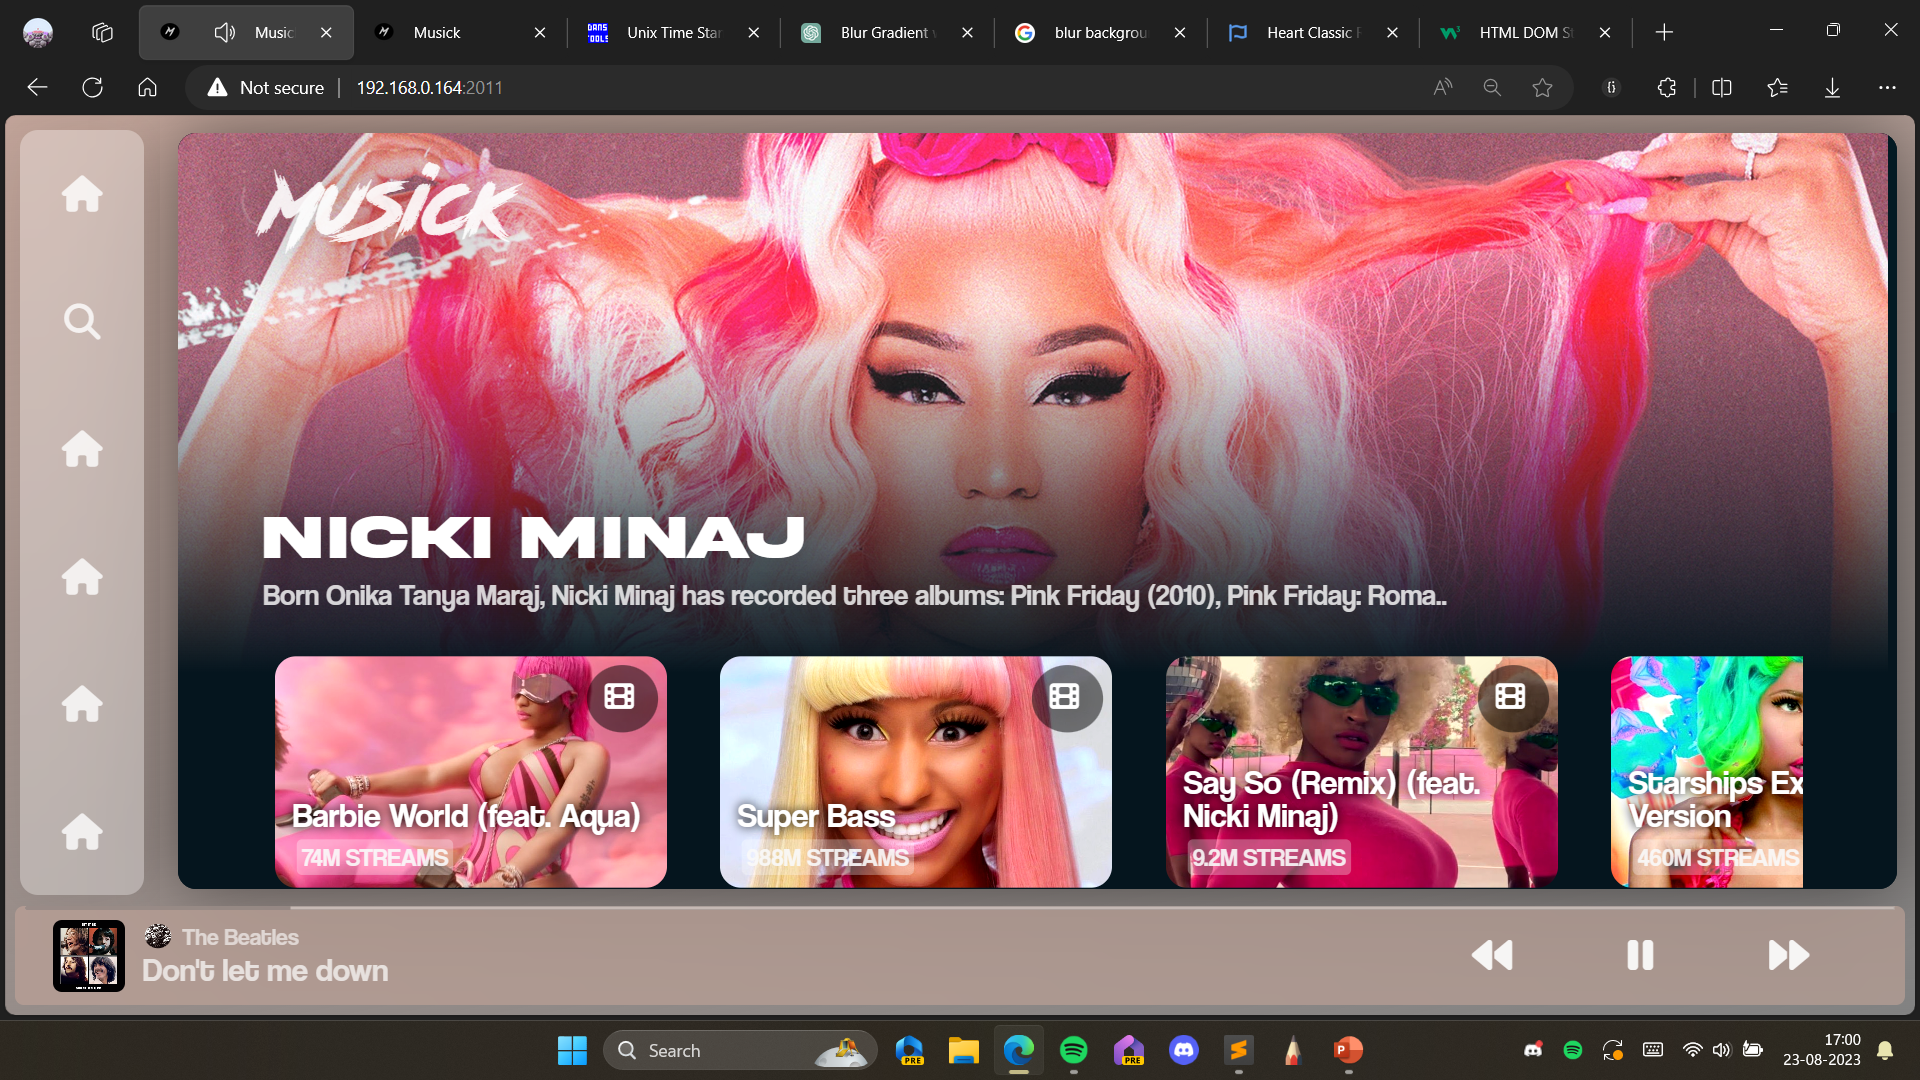Go back to the previous track

pos(1492,955)
